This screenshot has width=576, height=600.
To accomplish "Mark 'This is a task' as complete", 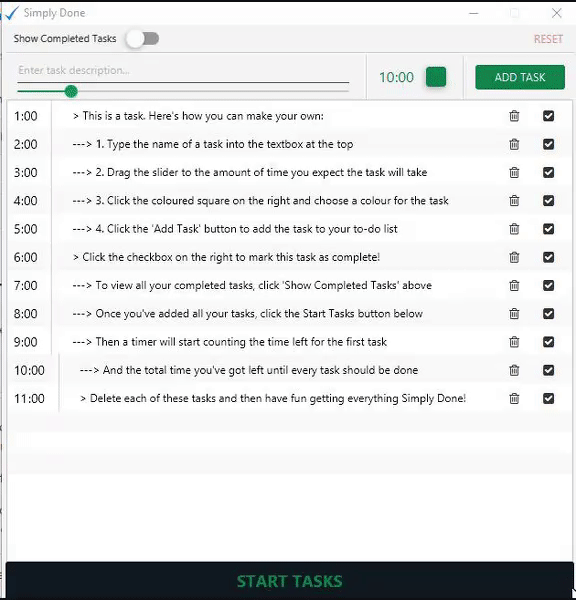I will [548, 116].
